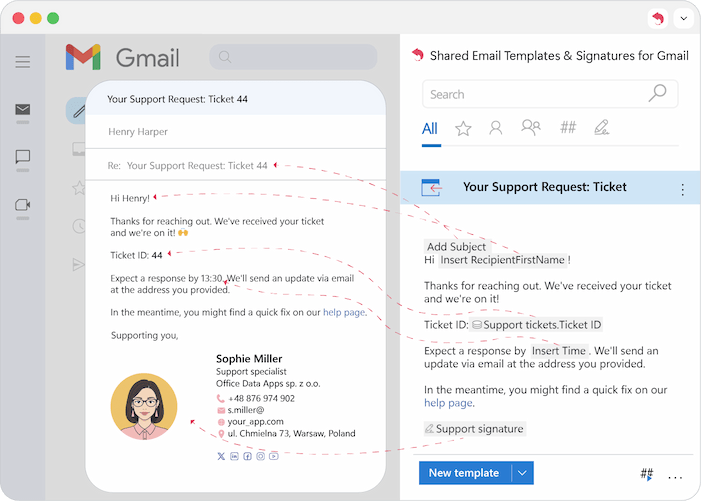Expand the chevron dropdown in title bar
Image resolution: width=701 pixels, height=501 pixels.
pos(684,19)
